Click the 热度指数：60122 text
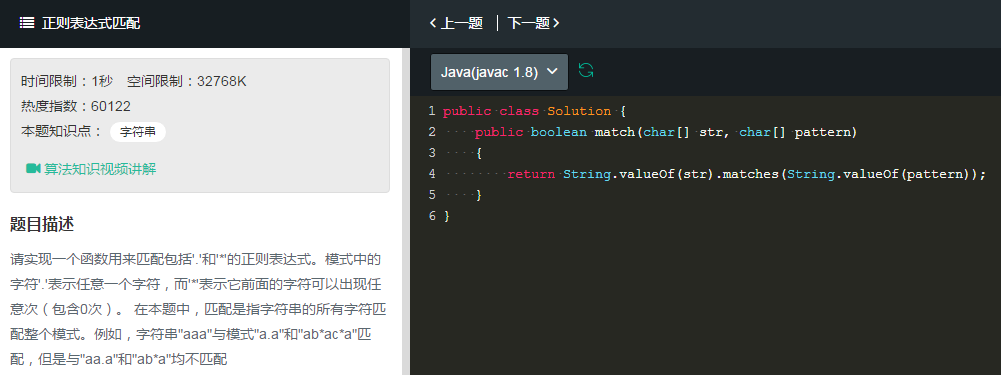 click(76, 106)
